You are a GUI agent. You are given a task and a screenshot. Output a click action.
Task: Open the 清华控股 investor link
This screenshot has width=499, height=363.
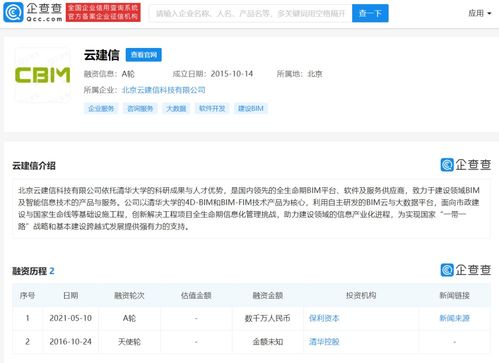(324, 342)
